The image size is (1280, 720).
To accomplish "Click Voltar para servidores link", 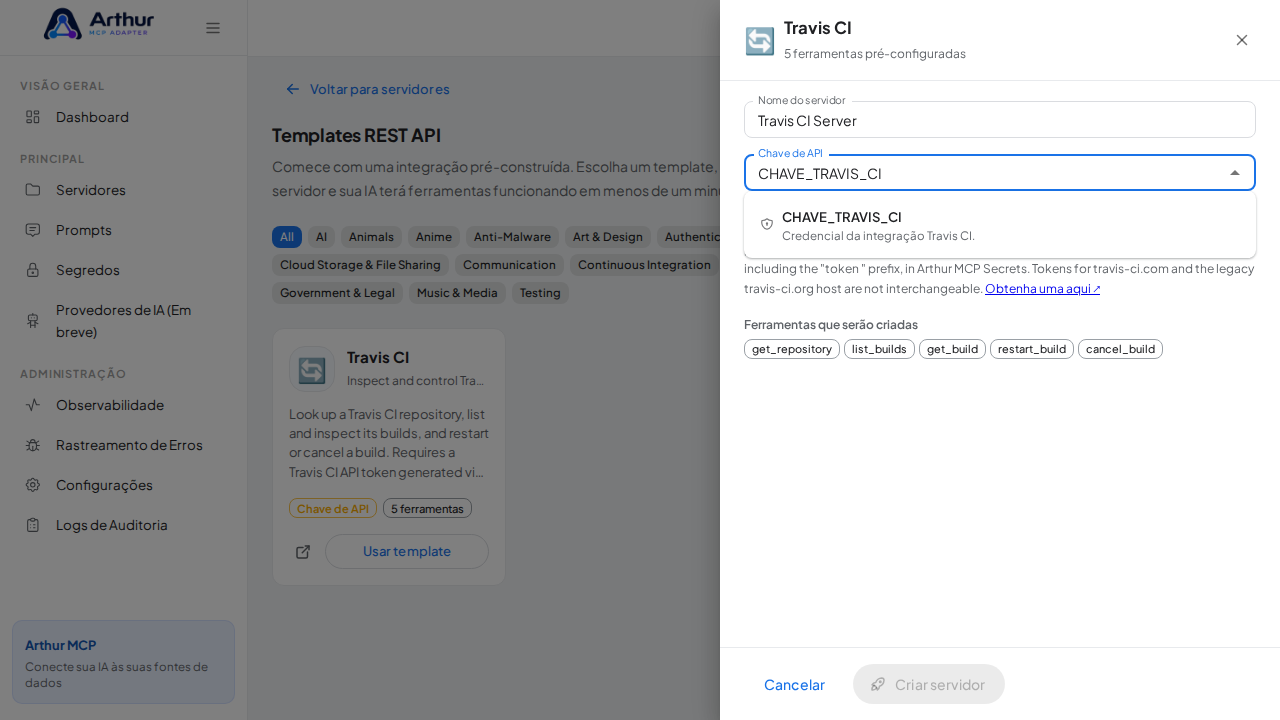I will coord(367,89).
